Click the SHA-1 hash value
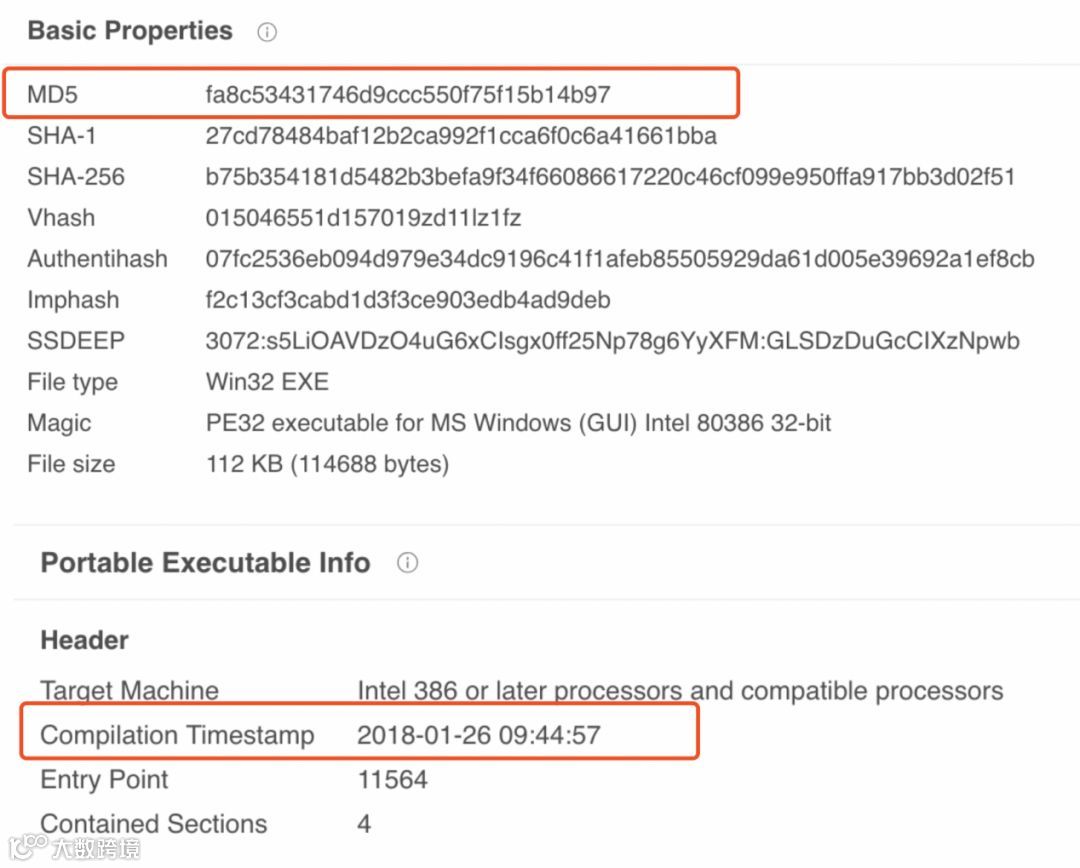Viewport: 1080px width, 868px height. point(461,136)
